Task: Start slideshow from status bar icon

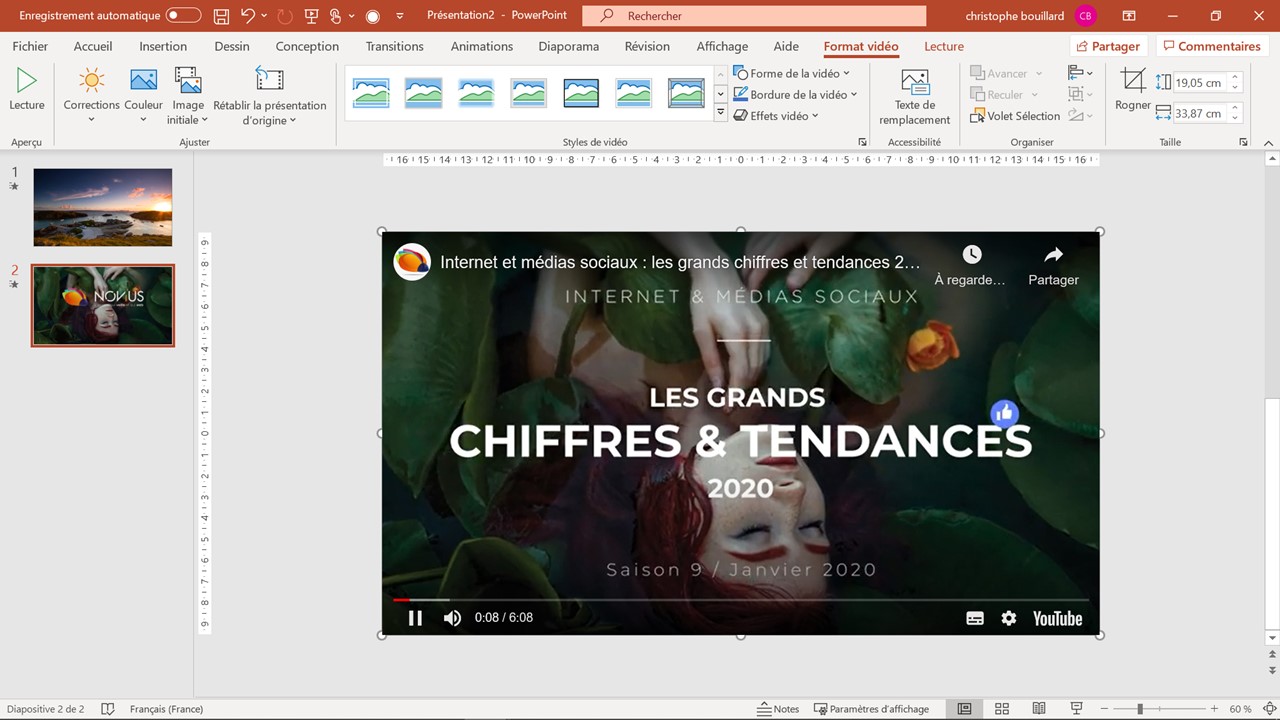Action: 1076,709
